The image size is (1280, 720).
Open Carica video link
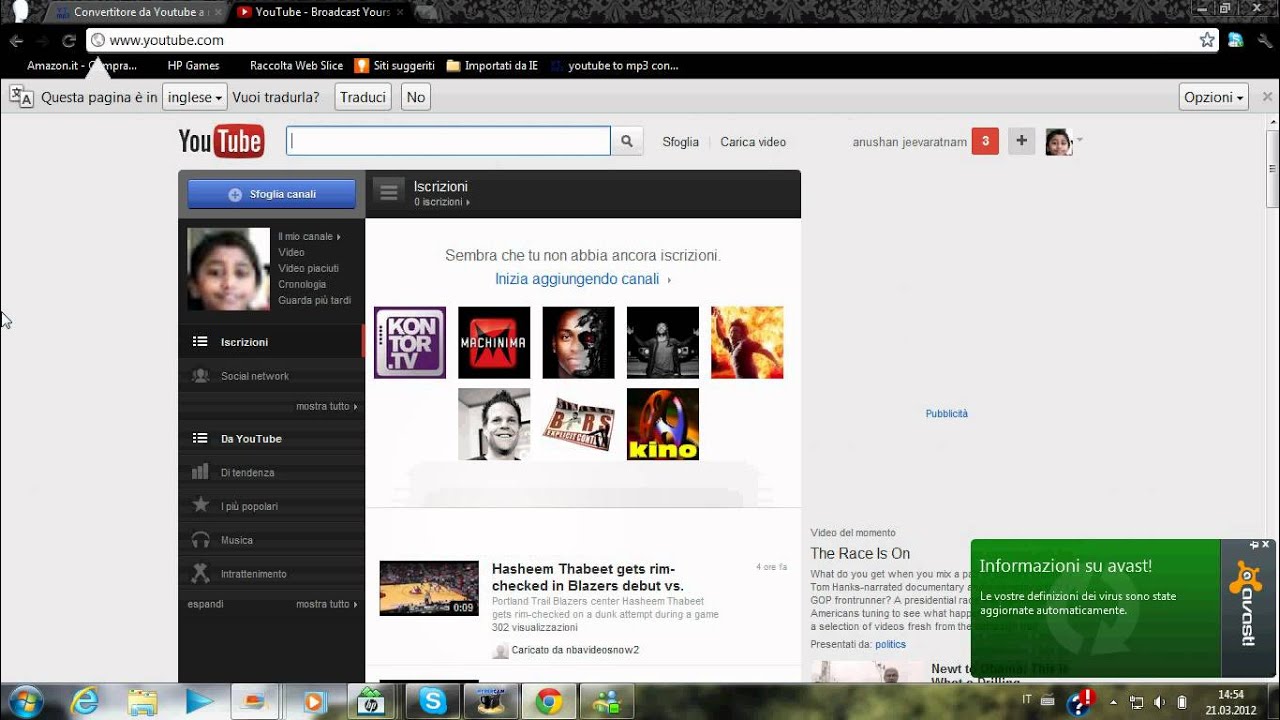(753, 142)
